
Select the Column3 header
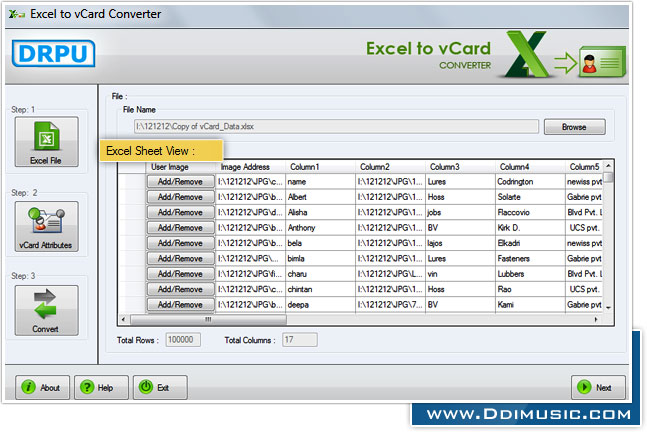[460, 167]
